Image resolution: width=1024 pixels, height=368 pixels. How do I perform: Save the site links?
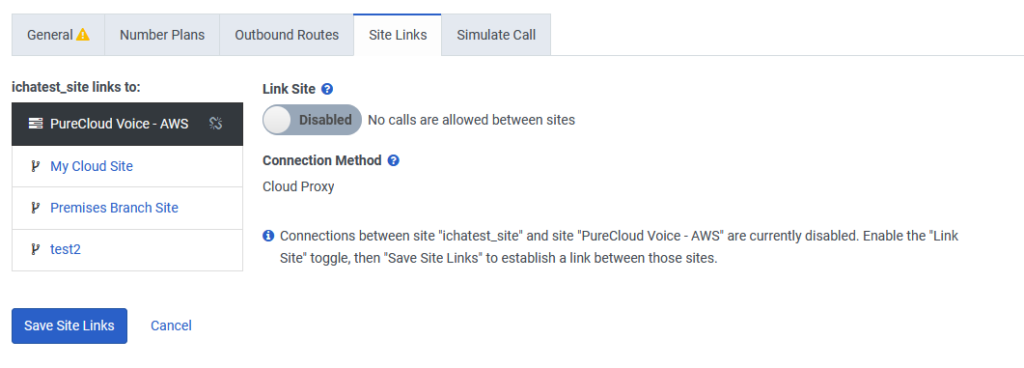[x=69, y=326]
